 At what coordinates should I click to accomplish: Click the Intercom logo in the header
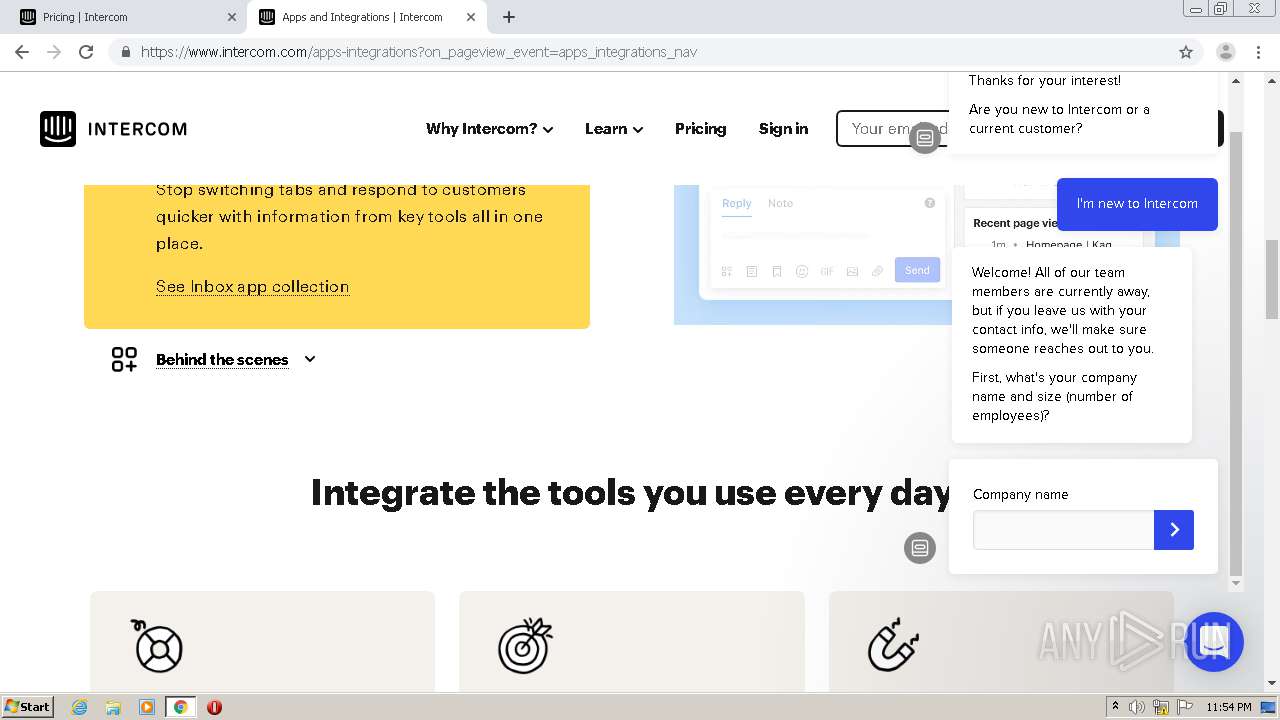[x=113, y=129]
